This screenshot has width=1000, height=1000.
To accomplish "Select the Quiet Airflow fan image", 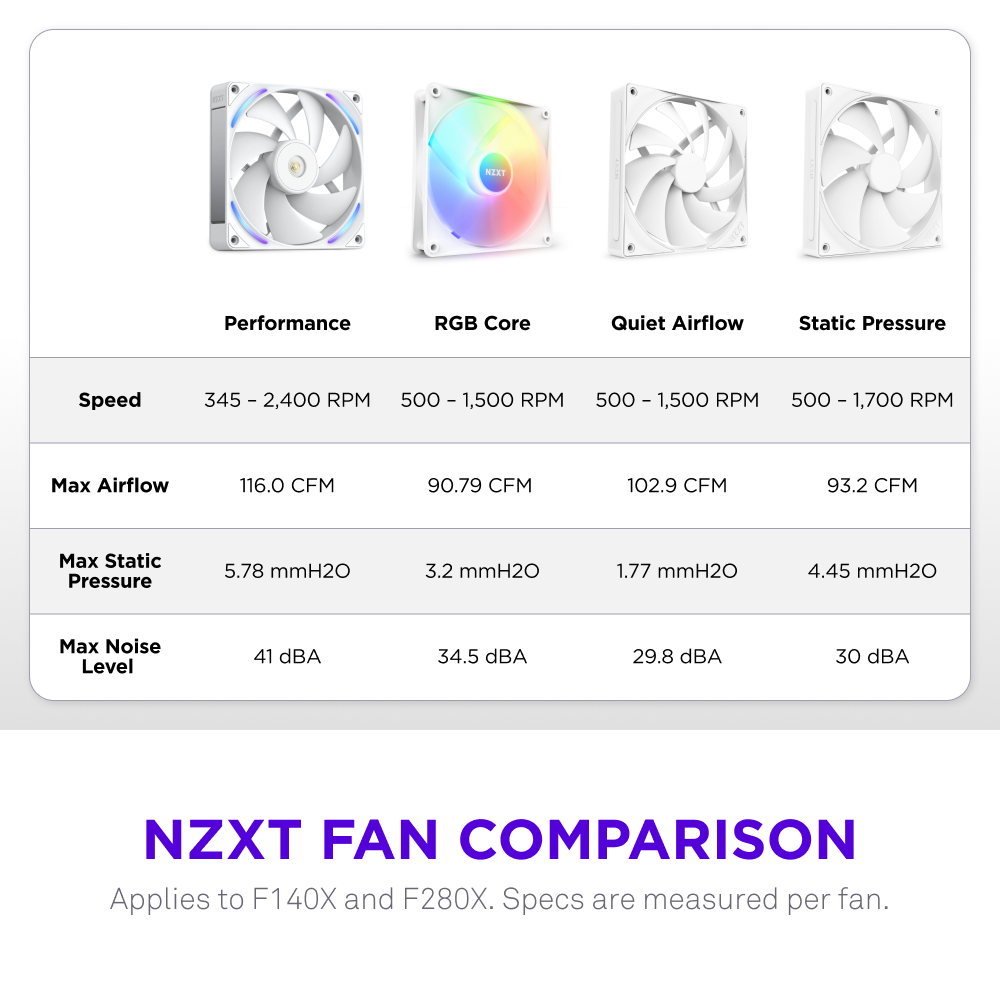I will [x=678, y=172].
